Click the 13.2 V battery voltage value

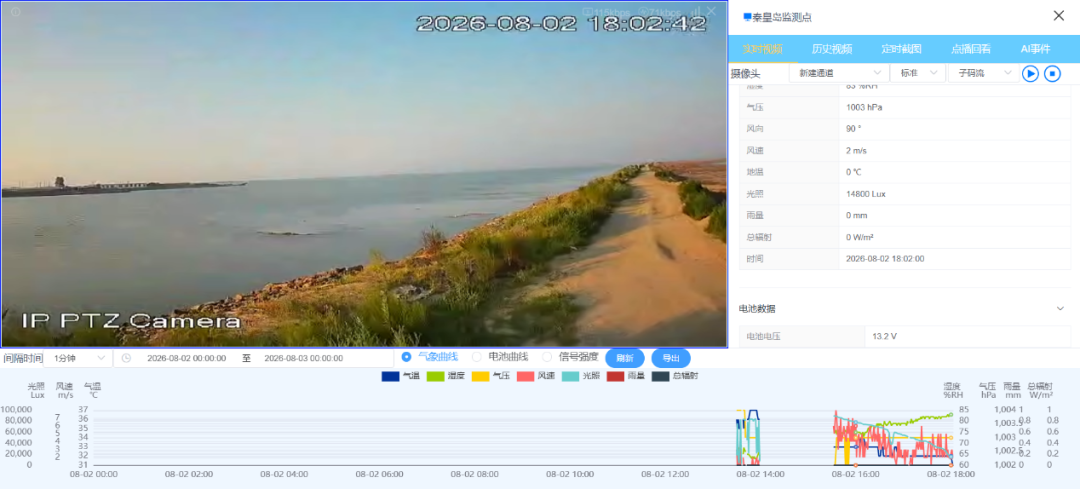884,337
